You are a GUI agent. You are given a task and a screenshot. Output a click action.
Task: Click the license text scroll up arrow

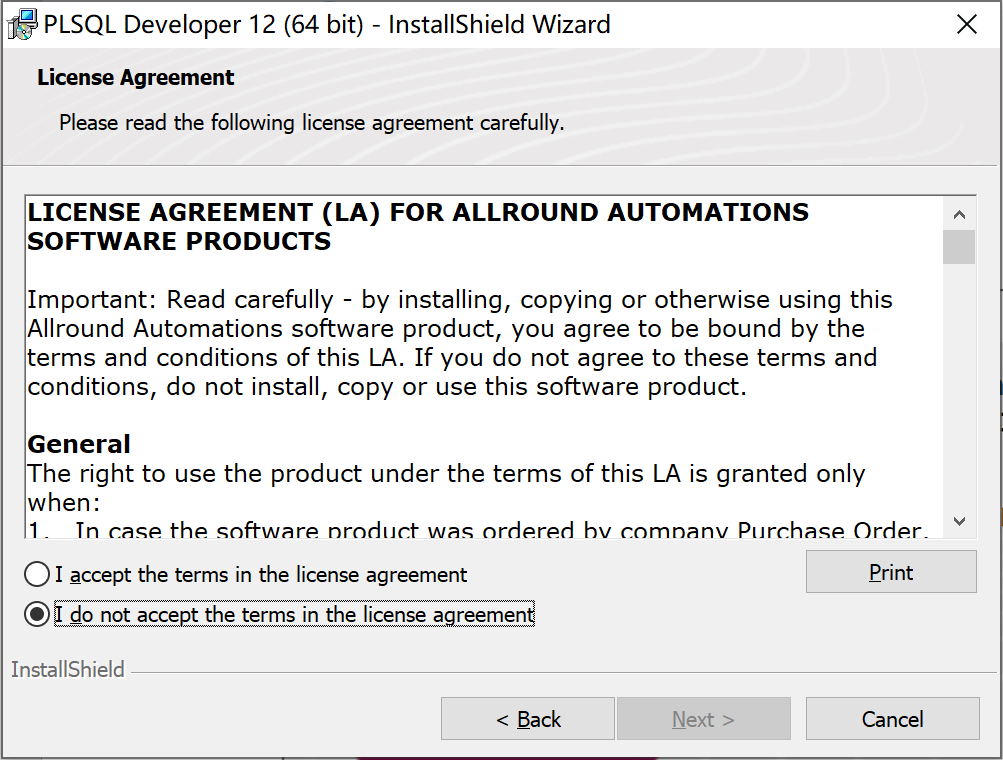point(959,214)
